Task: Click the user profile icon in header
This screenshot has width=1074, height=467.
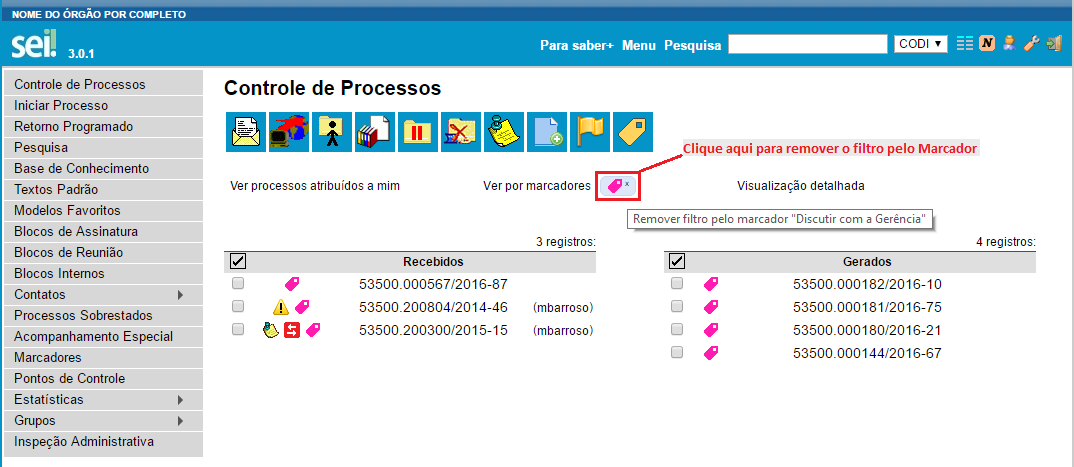Action: click(1009, 44)
